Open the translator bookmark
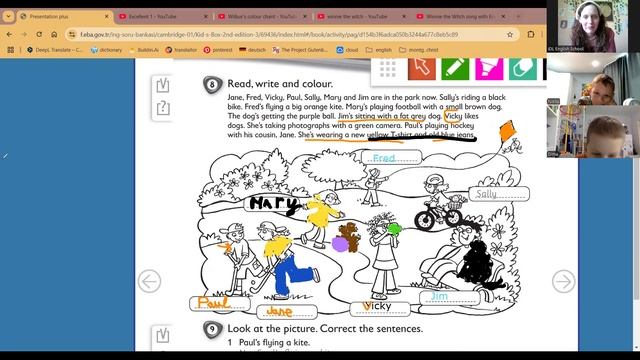640x360 pixels. [181, 50]
